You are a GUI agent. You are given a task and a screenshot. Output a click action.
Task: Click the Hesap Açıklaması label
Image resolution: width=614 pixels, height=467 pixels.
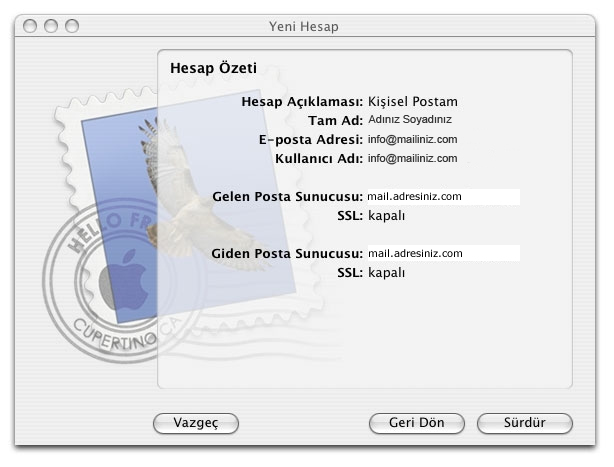click(x=302, y=102)
